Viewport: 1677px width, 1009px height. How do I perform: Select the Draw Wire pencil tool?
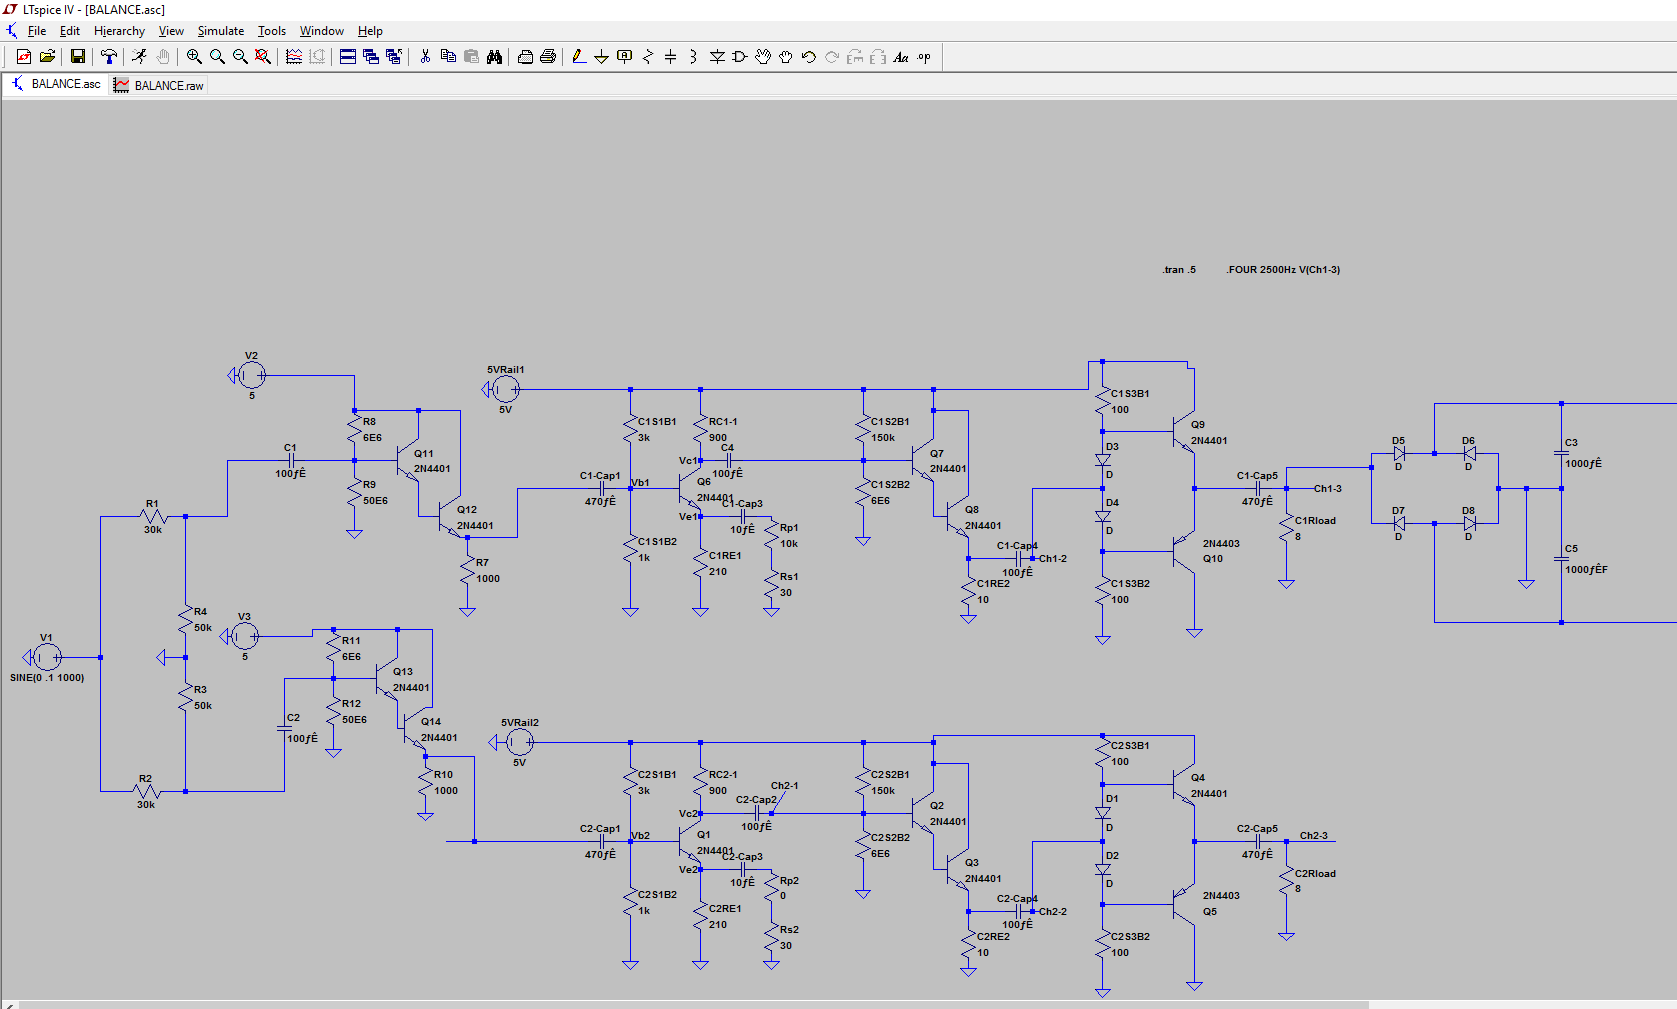pos(579,57)
